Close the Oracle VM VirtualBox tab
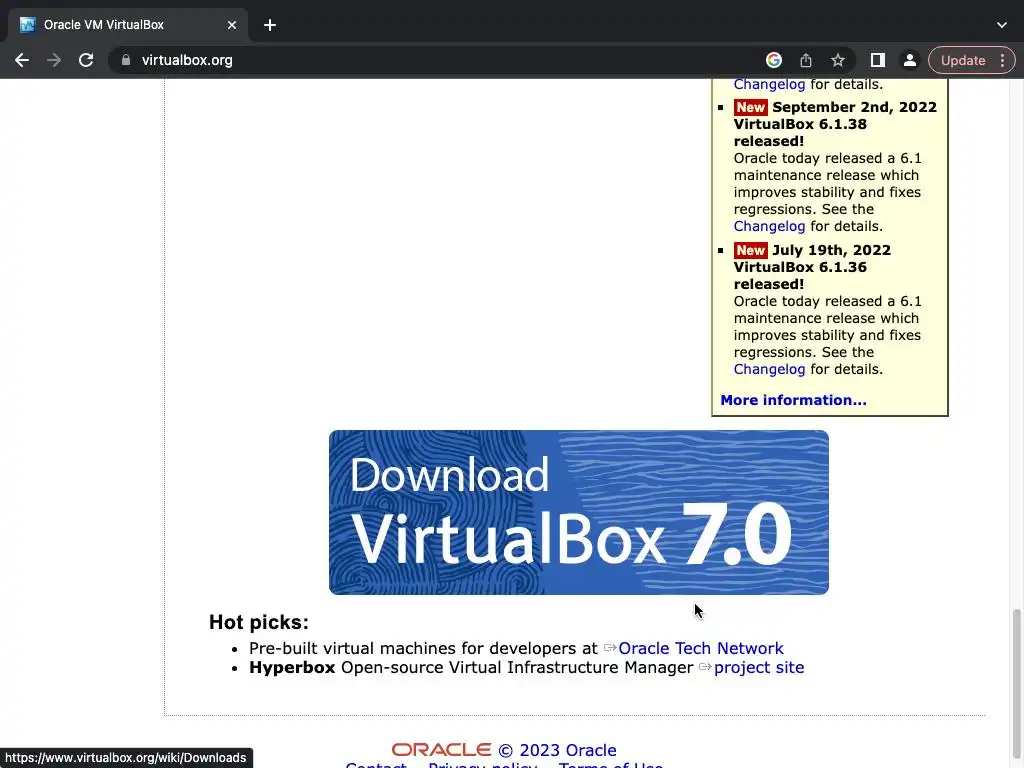1024x768 pixels. [x=232, y=25]
